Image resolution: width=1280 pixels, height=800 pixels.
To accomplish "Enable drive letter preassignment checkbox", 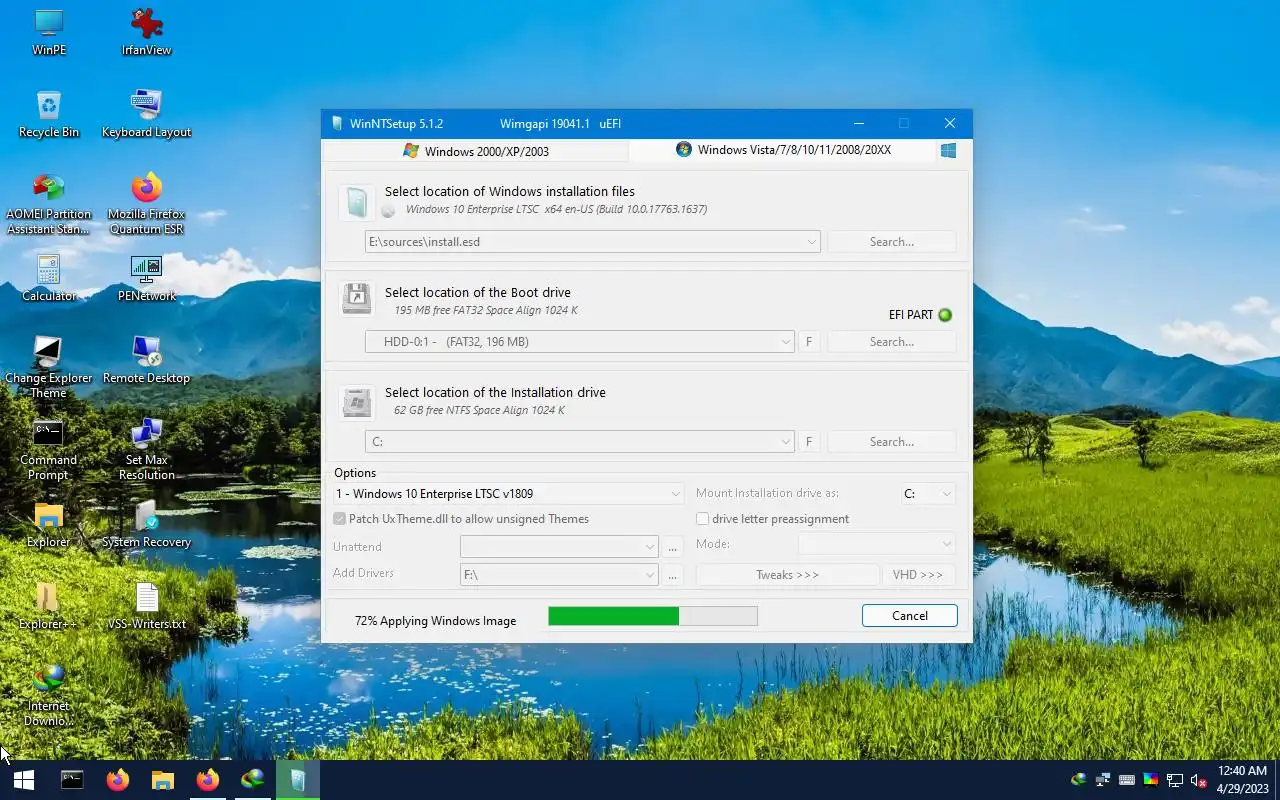I will coord(703,519).
